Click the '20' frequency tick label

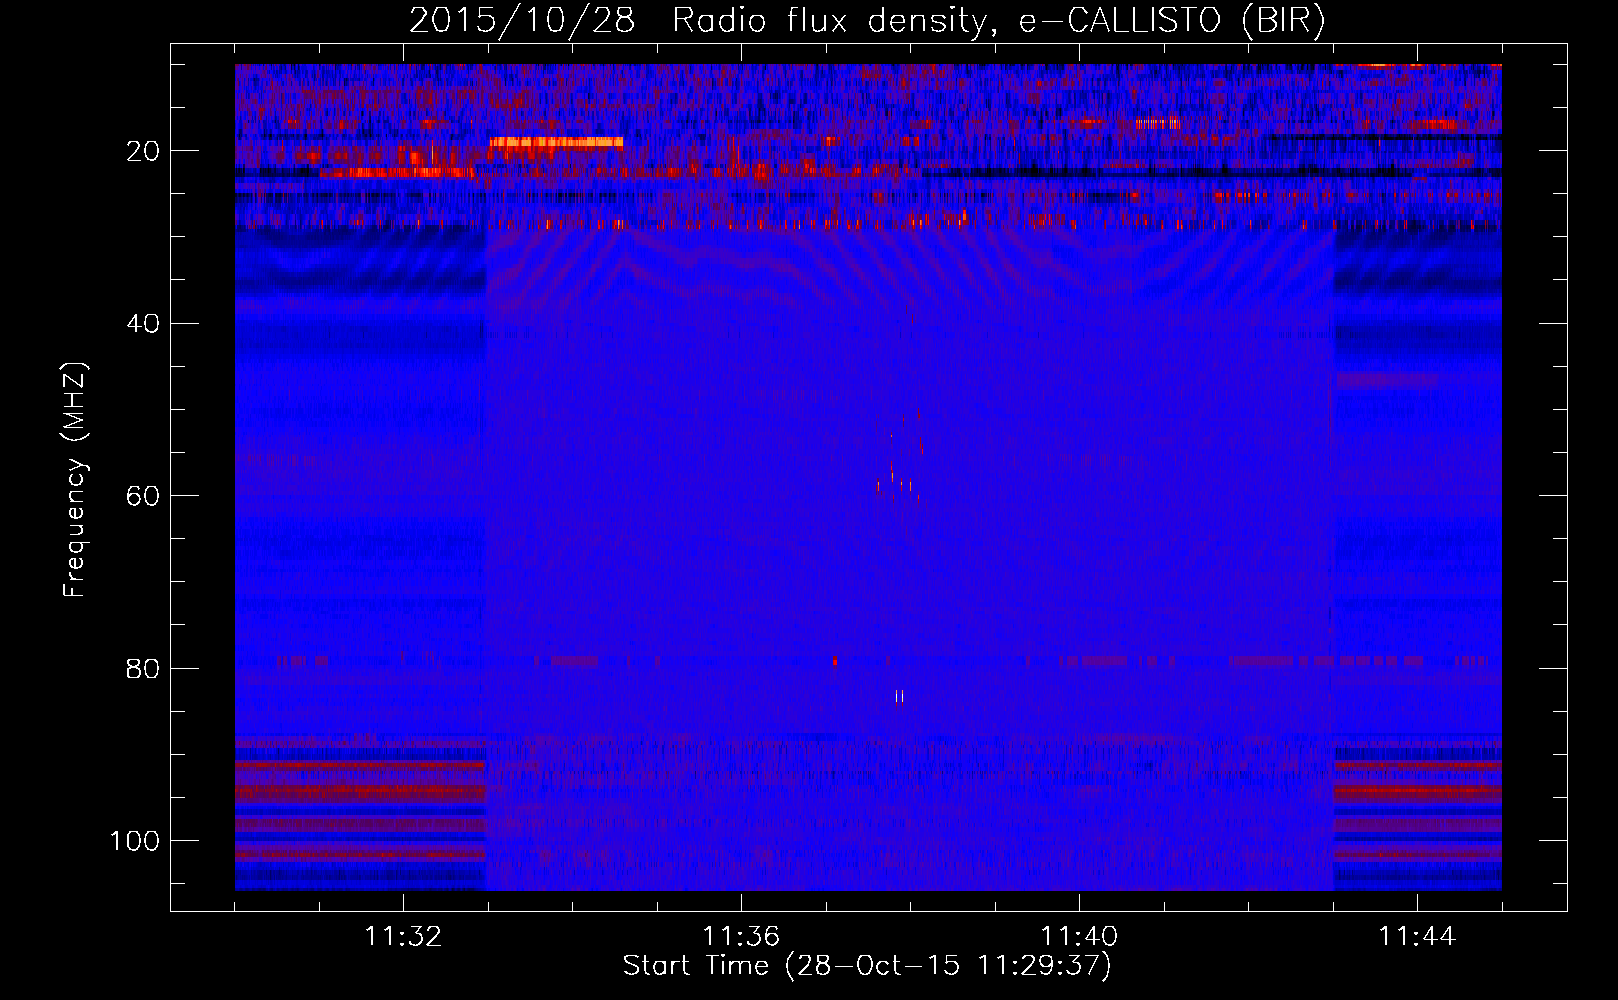point(144,151)
